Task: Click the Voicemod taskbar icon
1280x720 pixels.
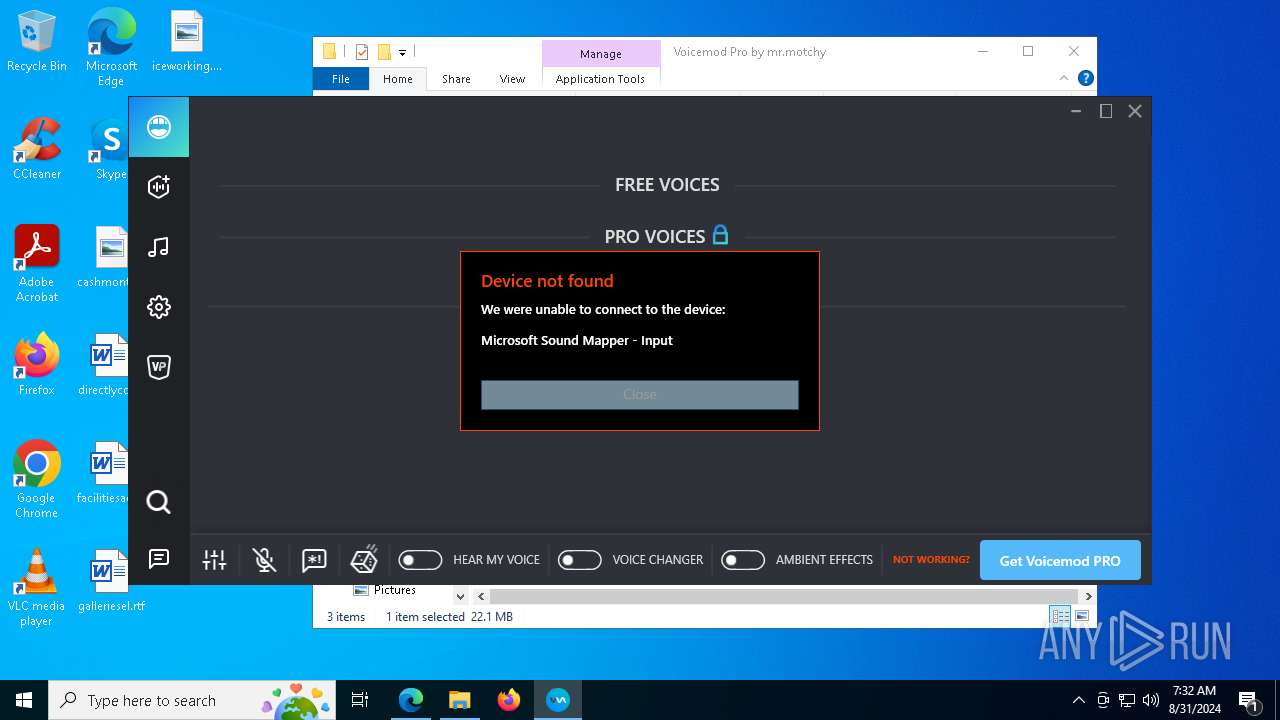Action: coord(558,700)
